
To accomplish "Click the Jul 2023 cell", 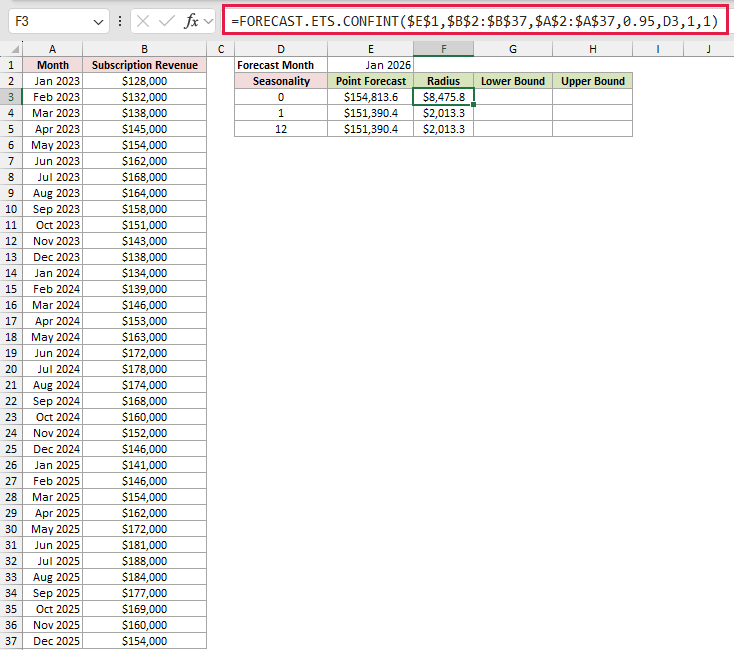I will coord(52,177).
